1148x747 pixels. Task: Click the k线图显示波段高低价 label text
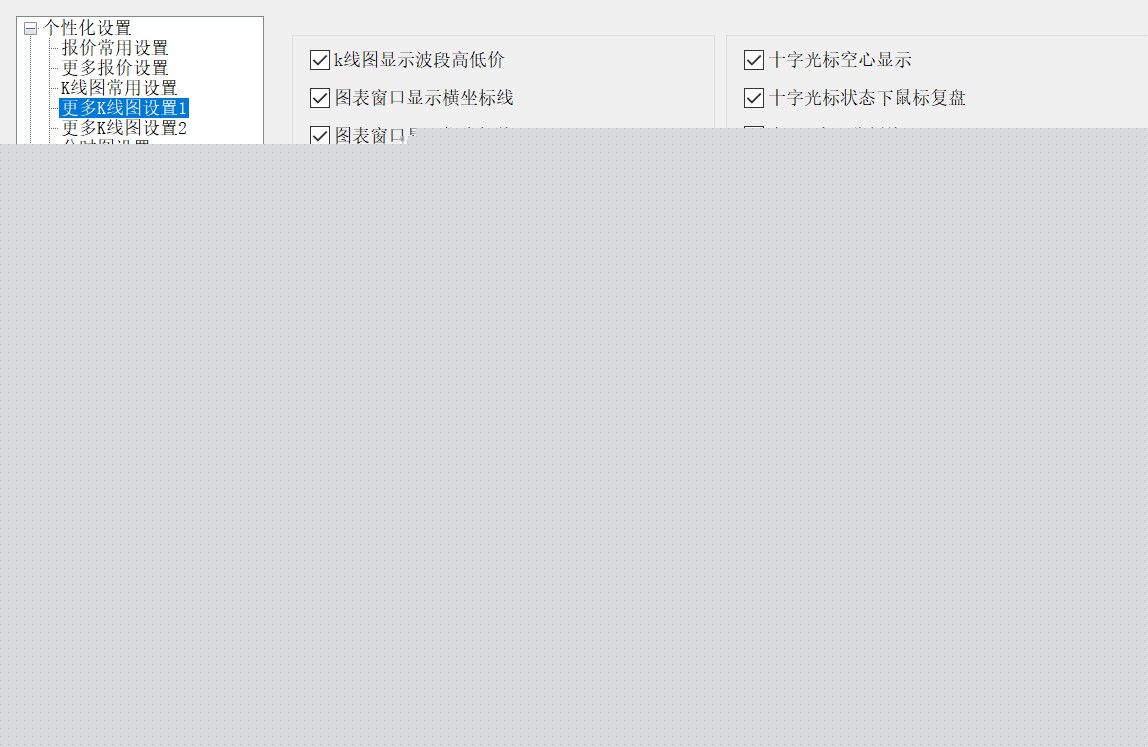[419, 60]
